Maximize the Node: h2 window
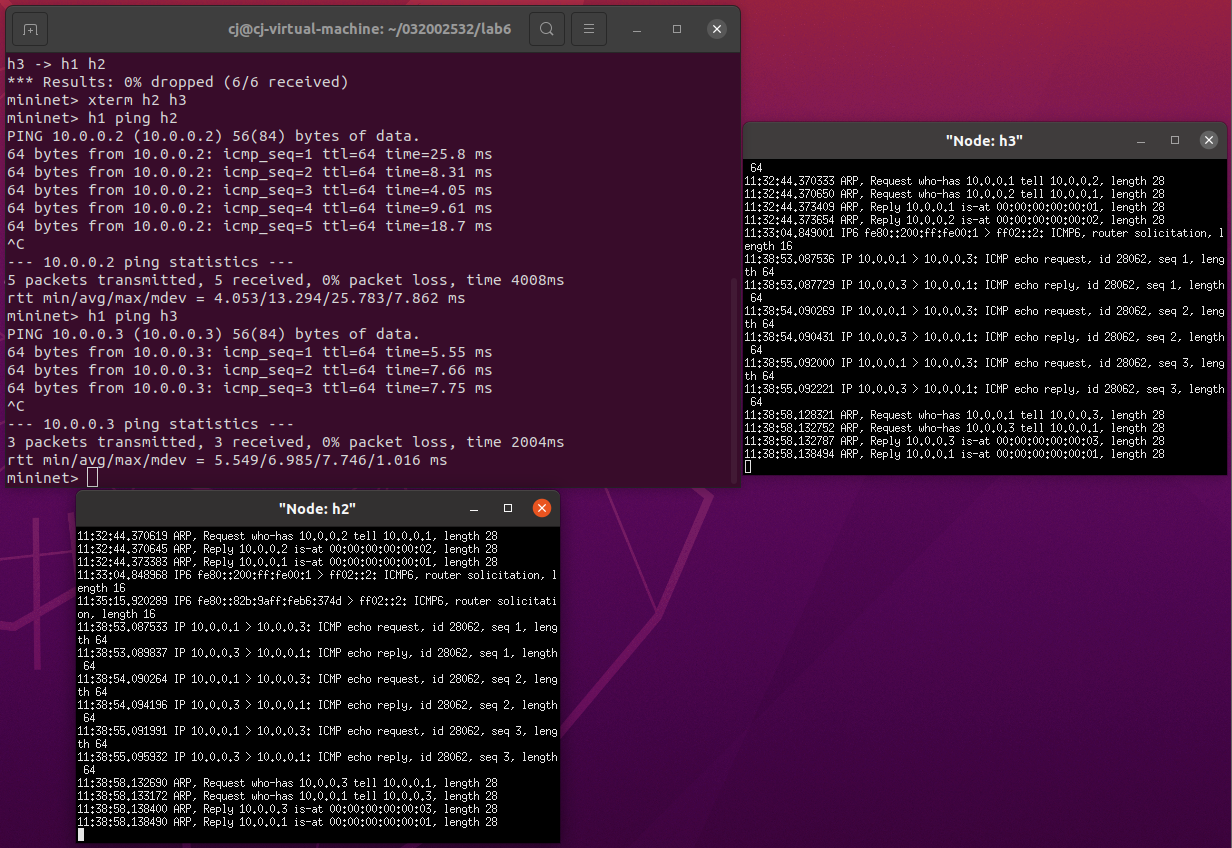The width and height of the screenshot is (1232, 848). click(x=508, y=509)
